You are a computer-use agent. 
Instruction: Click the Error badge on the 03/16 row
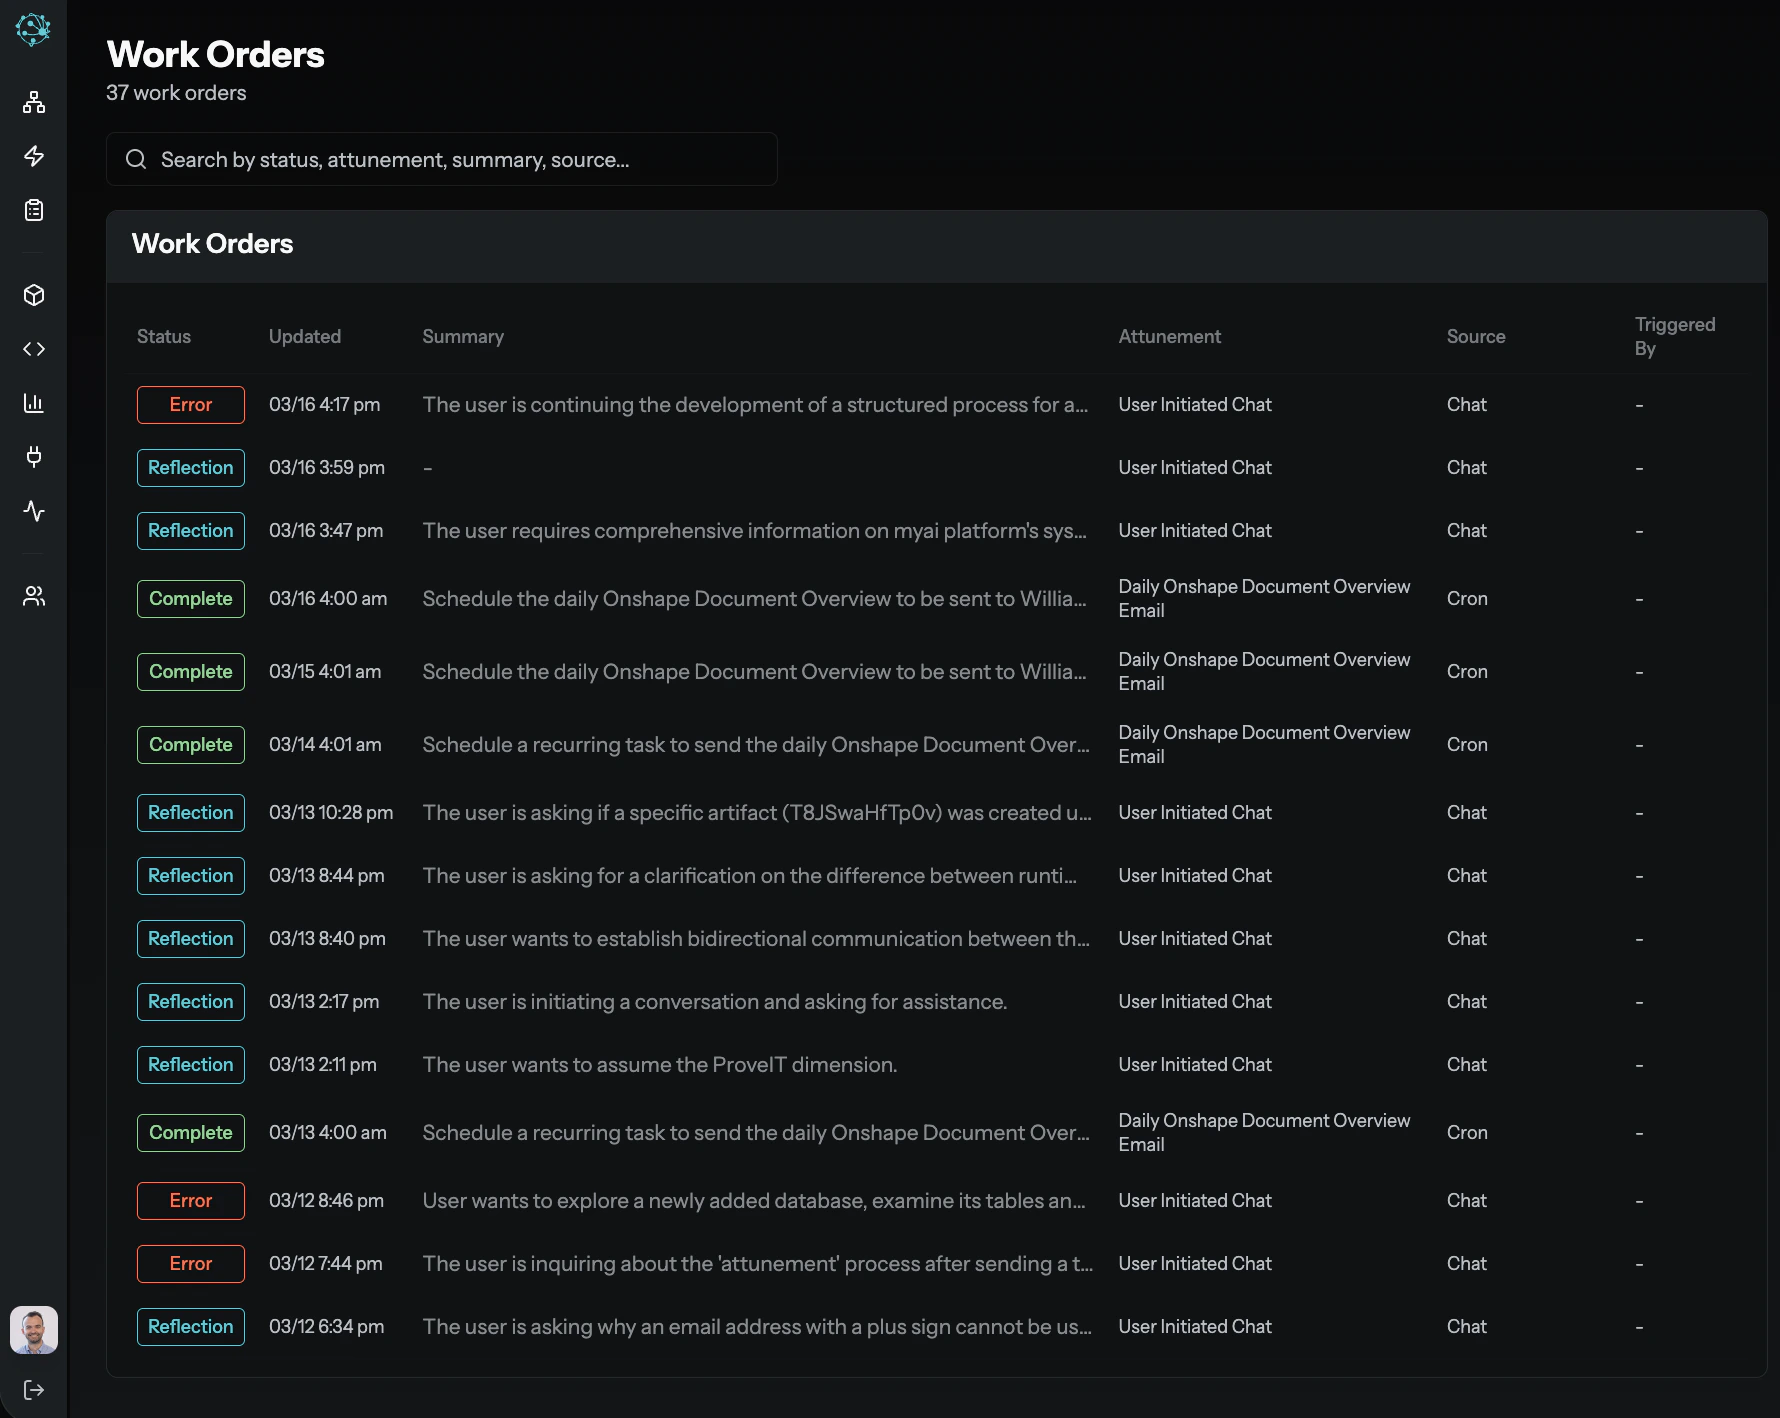[190, 405]
